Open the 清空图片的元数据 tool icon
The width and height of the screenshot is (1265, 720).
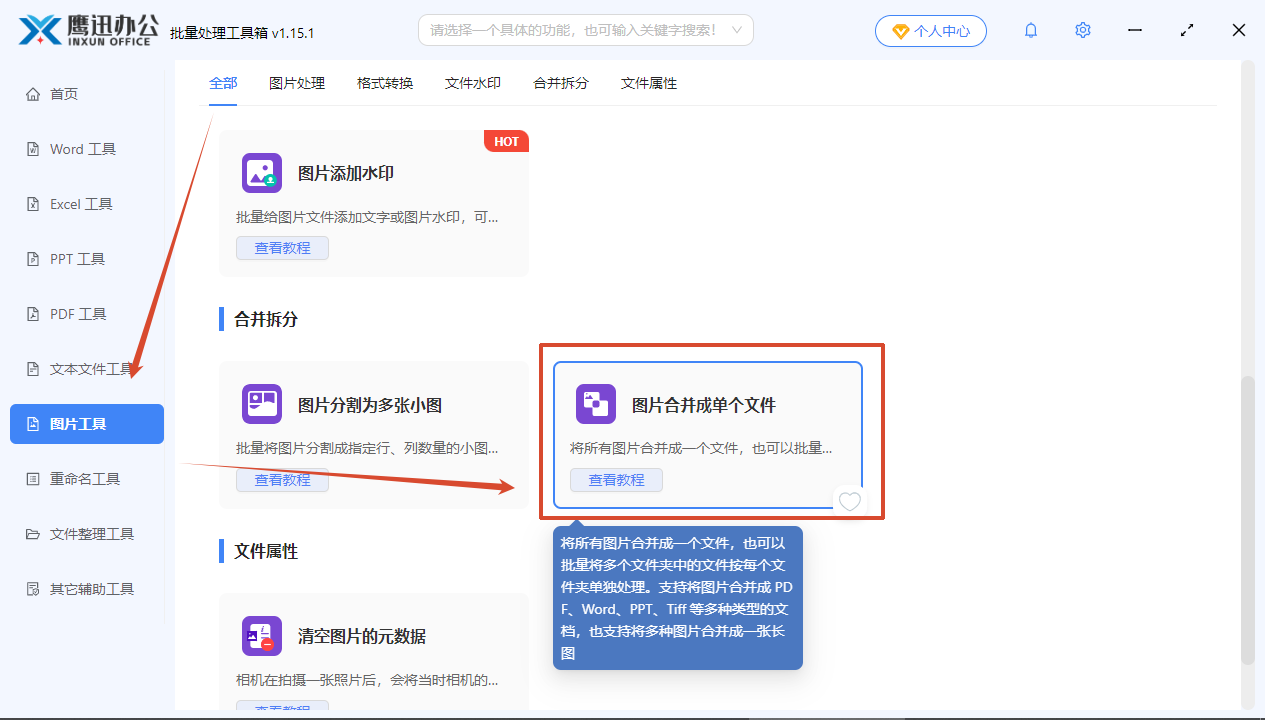[x=262, y=636]
